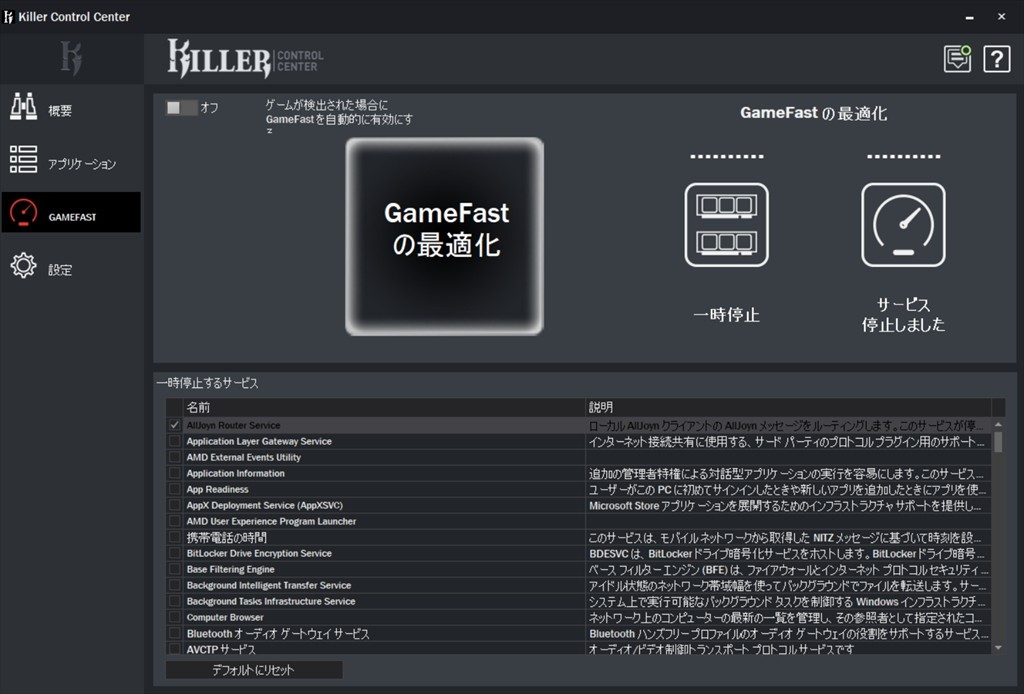Sort by 名前 column header
Viewport: 1024px width, 694px height.
click(x=384, y=407)
